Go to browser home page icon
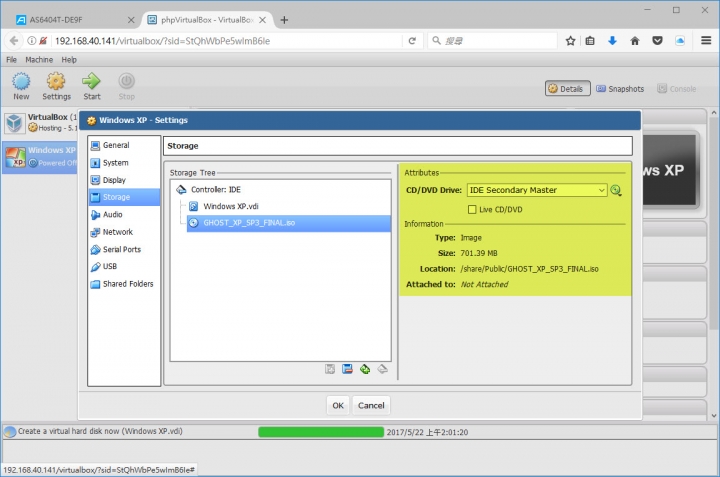The height and width of the screenshot is (477, 720). [635, 41]
